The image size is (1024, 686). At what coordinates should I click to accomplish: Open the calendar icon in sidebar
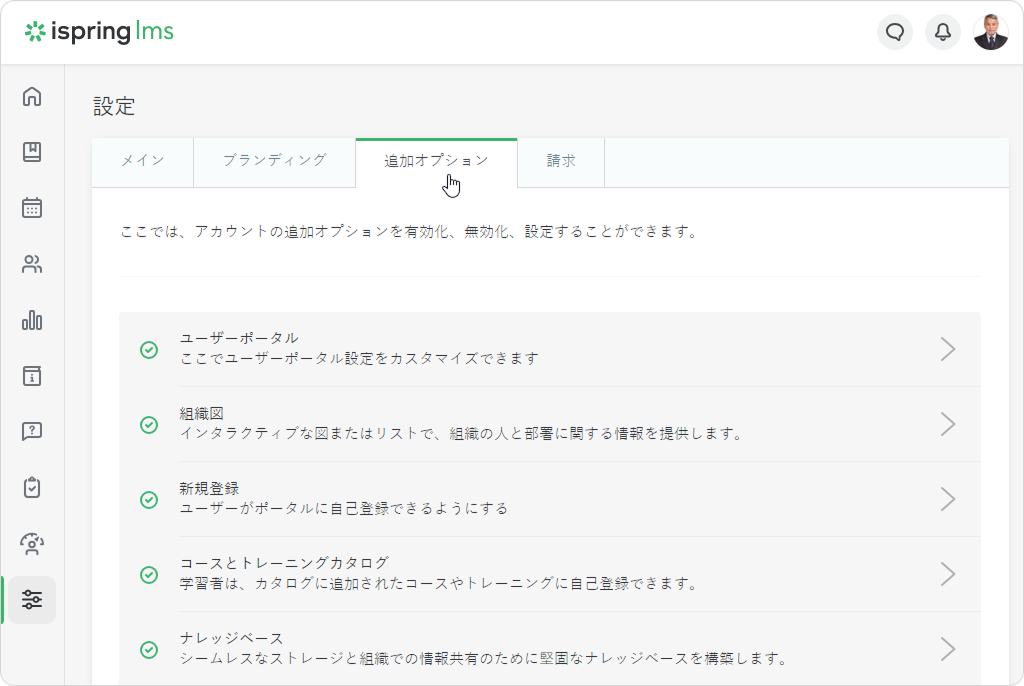tap(32, 208)
